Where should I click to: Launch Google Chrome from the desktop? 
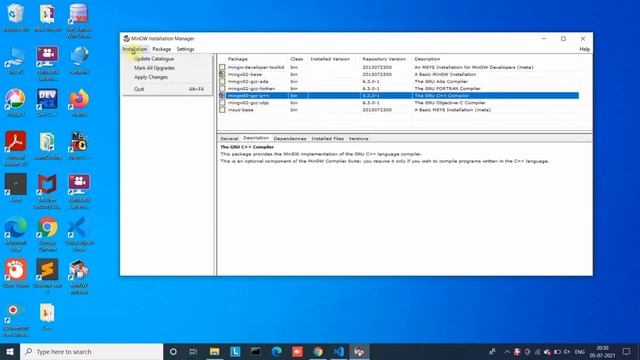(x=47, y=233)
